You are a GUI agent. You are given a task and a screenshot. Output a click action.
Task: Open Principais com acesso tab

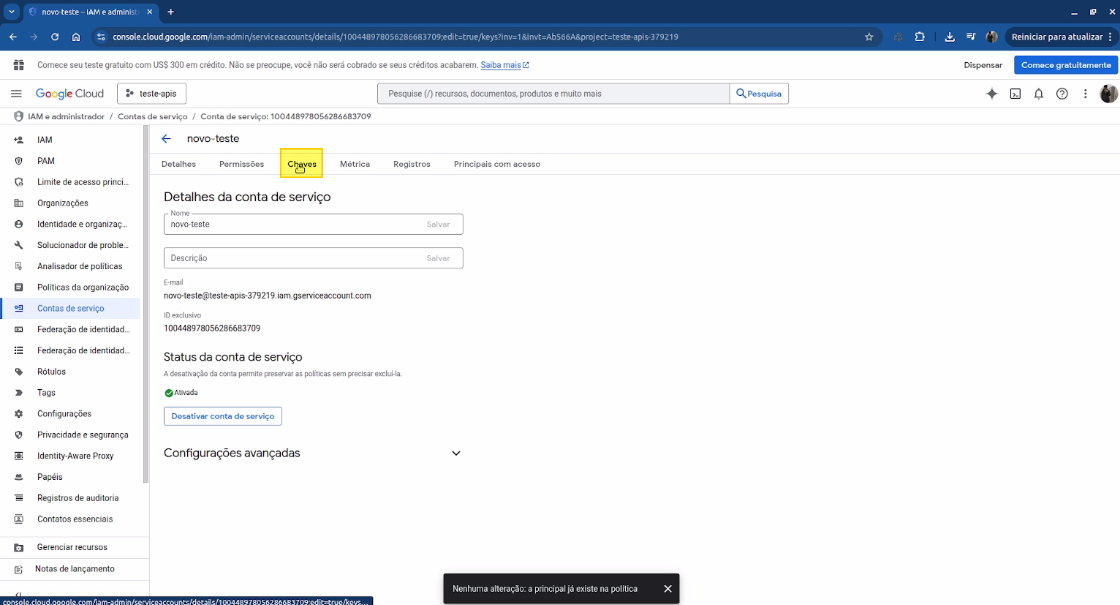pos(497,164)
